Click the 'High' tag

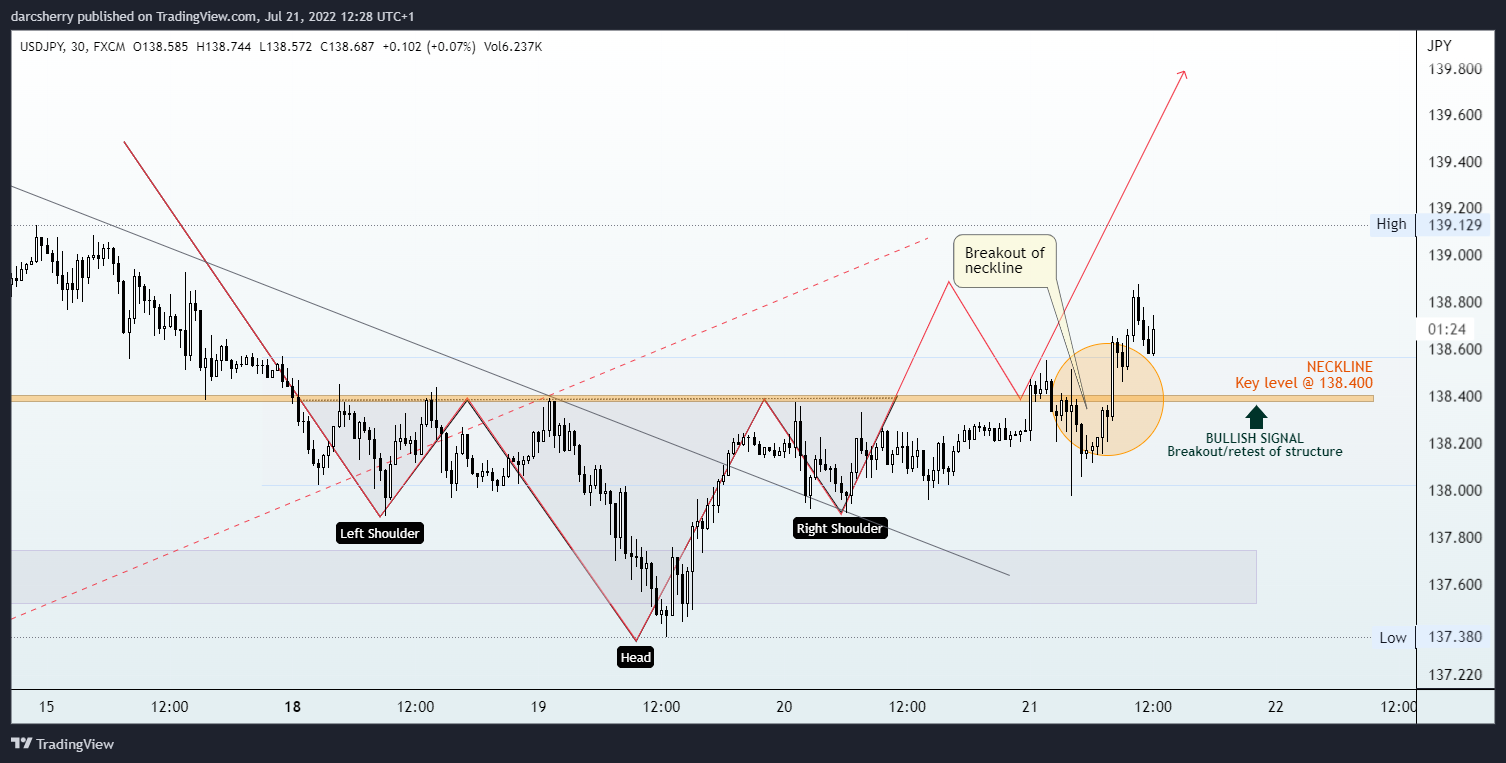[x=1391, y=224]
